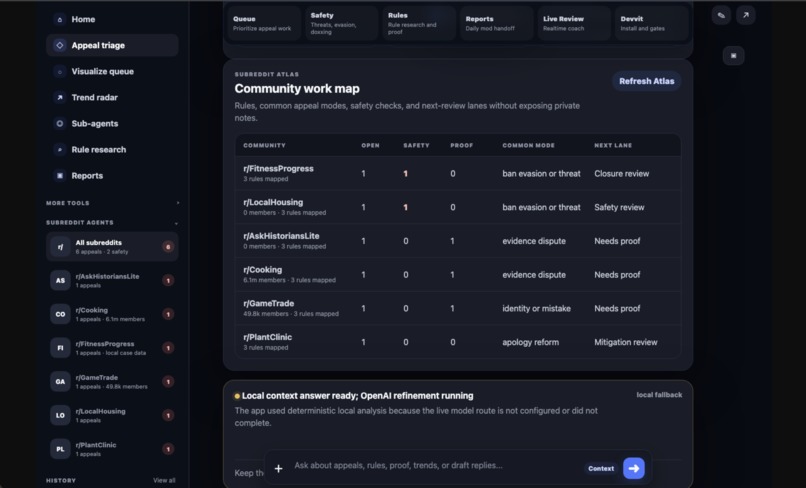The width and height of the screenshot is (806, 488).
Task: Open the Rule research menu item
Action: 112,150
